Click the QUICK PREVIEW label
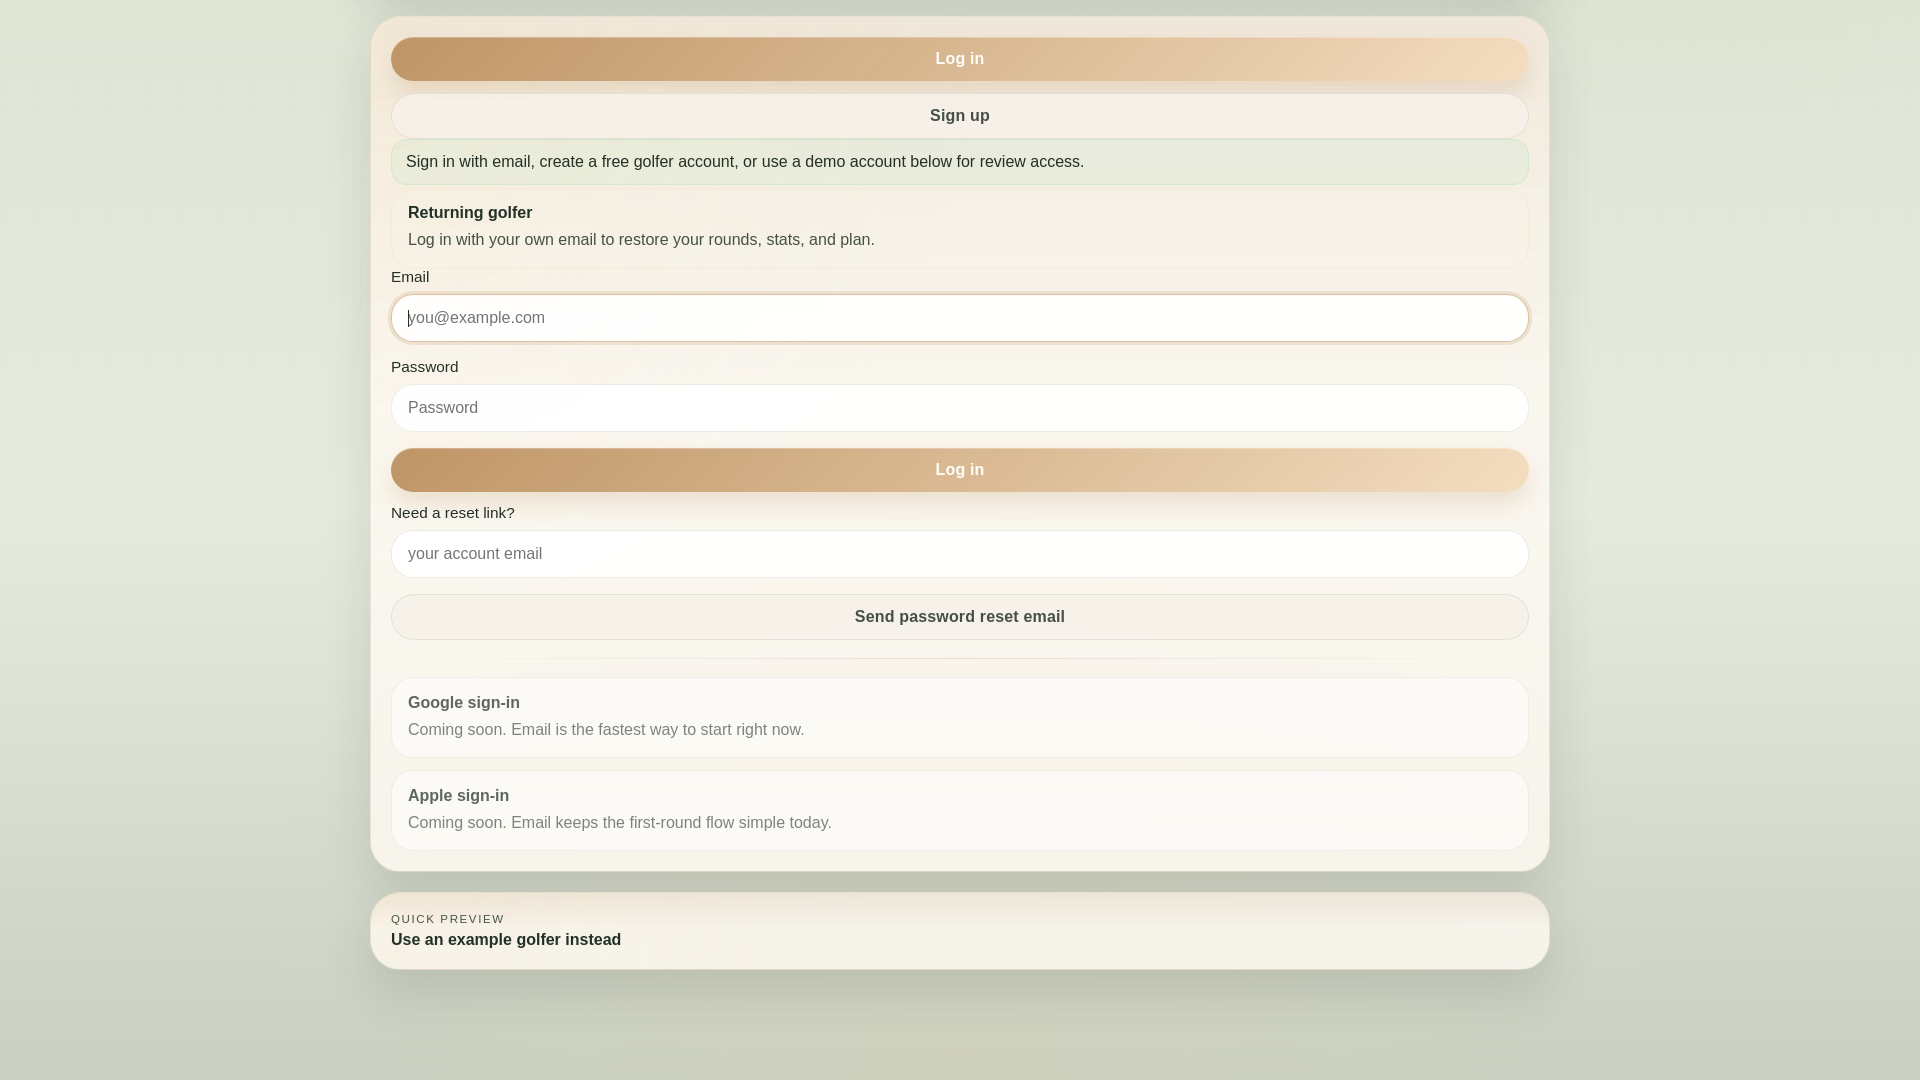This screenshot has height=1080, width=1920. [448, 919]
